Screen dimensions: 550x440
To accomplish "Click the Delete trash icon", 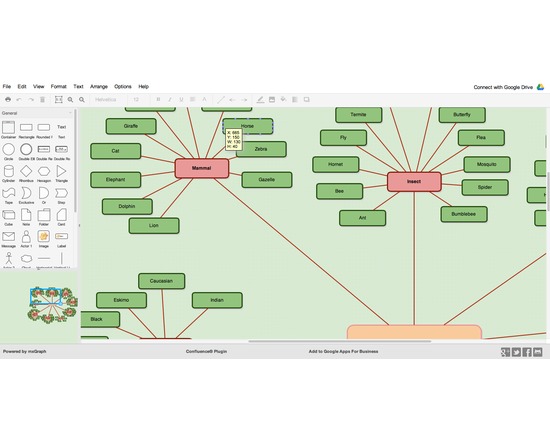I will pyautogui.click(x=42, y=100).
